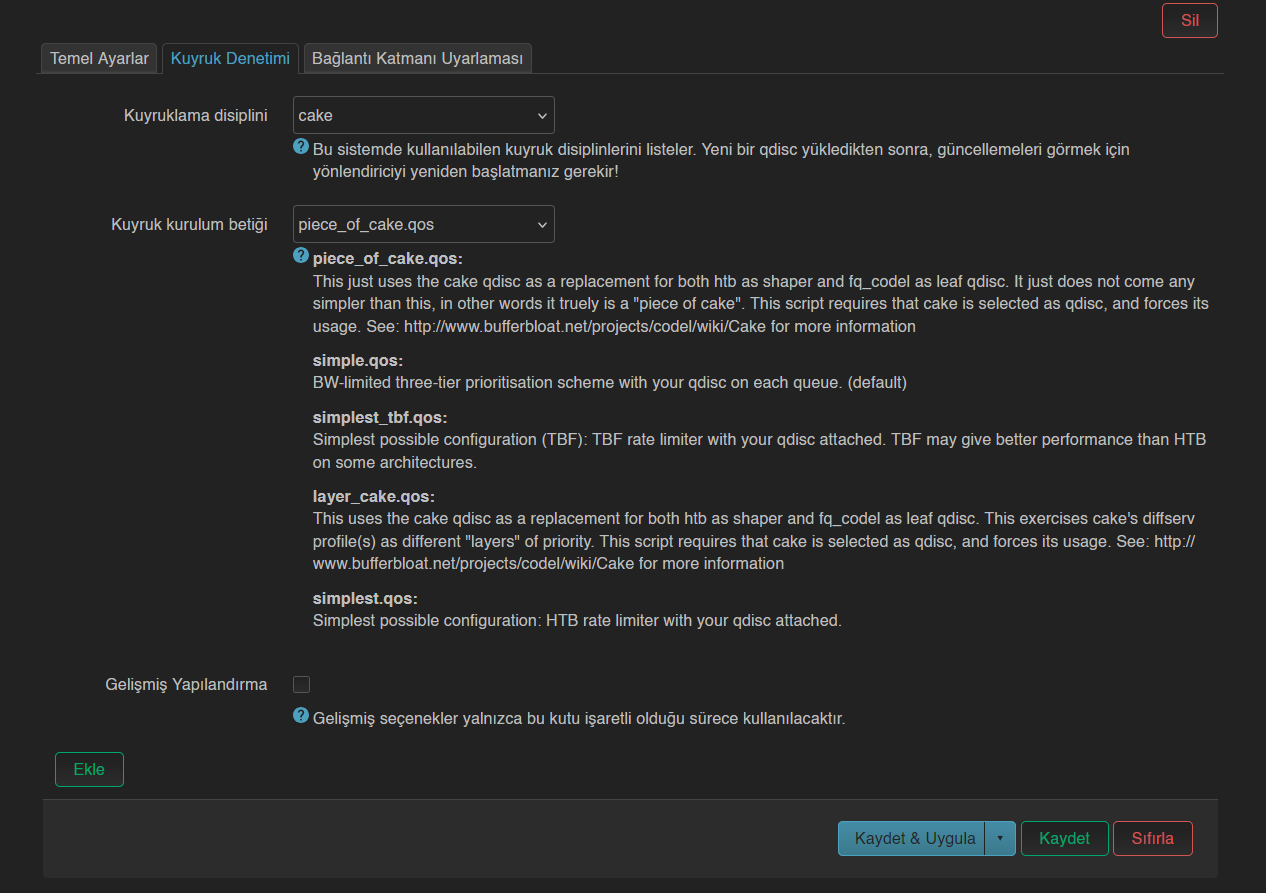1266x893 pixels.
Task: Click help icon under Kuyruklama disiplini
Action: coord(301,147)
